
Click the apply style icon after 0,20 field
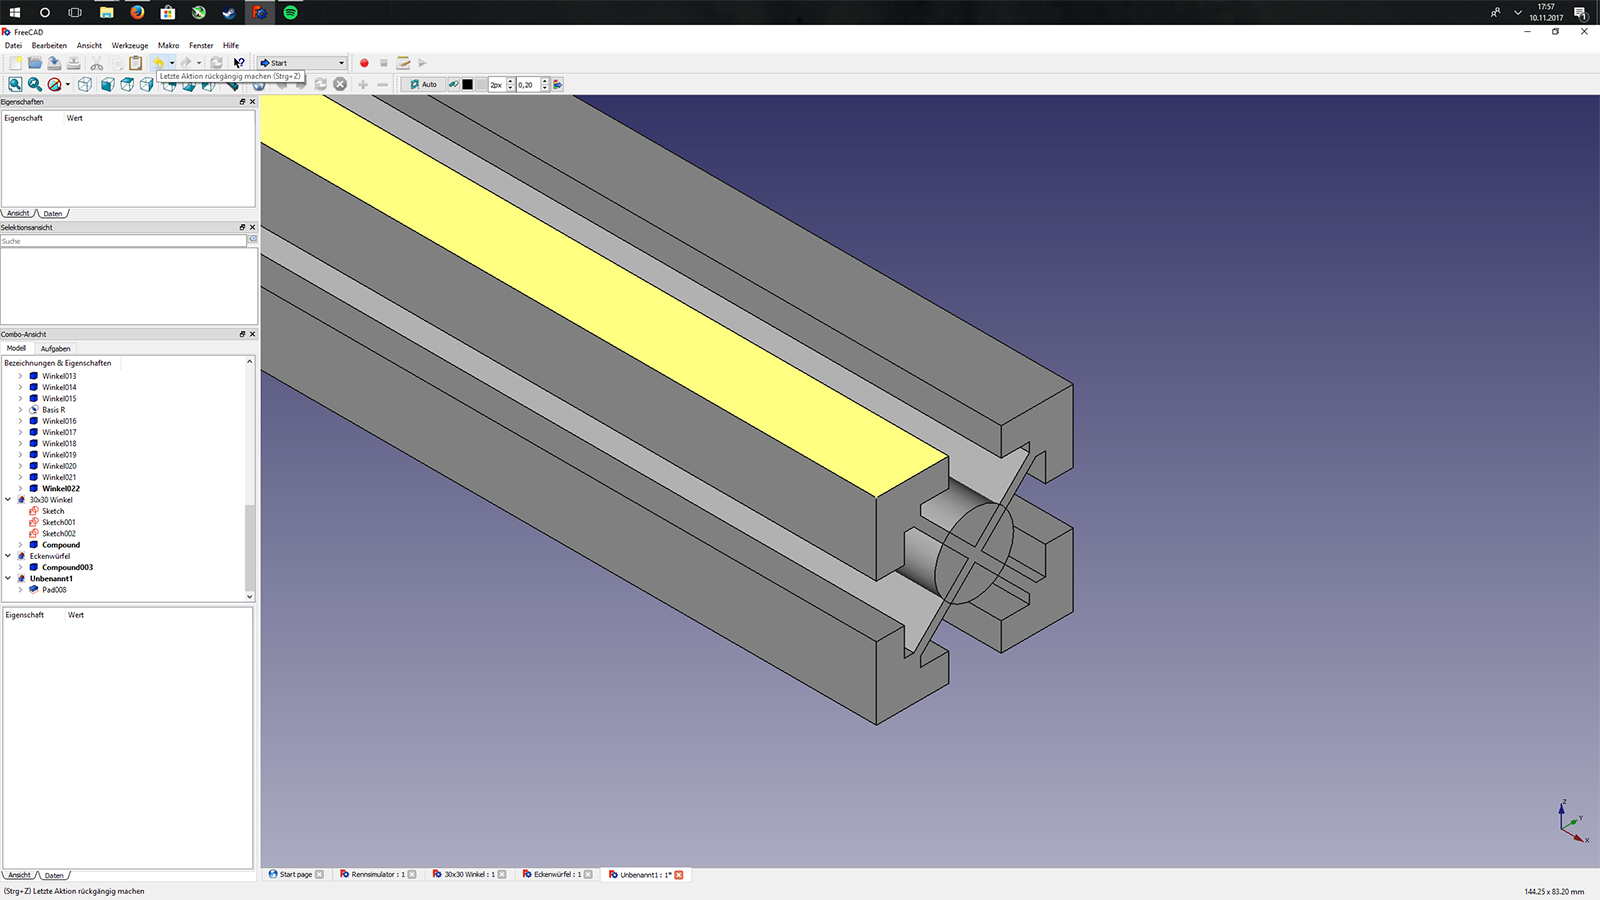pyautogui.click(x=558, y=85)
